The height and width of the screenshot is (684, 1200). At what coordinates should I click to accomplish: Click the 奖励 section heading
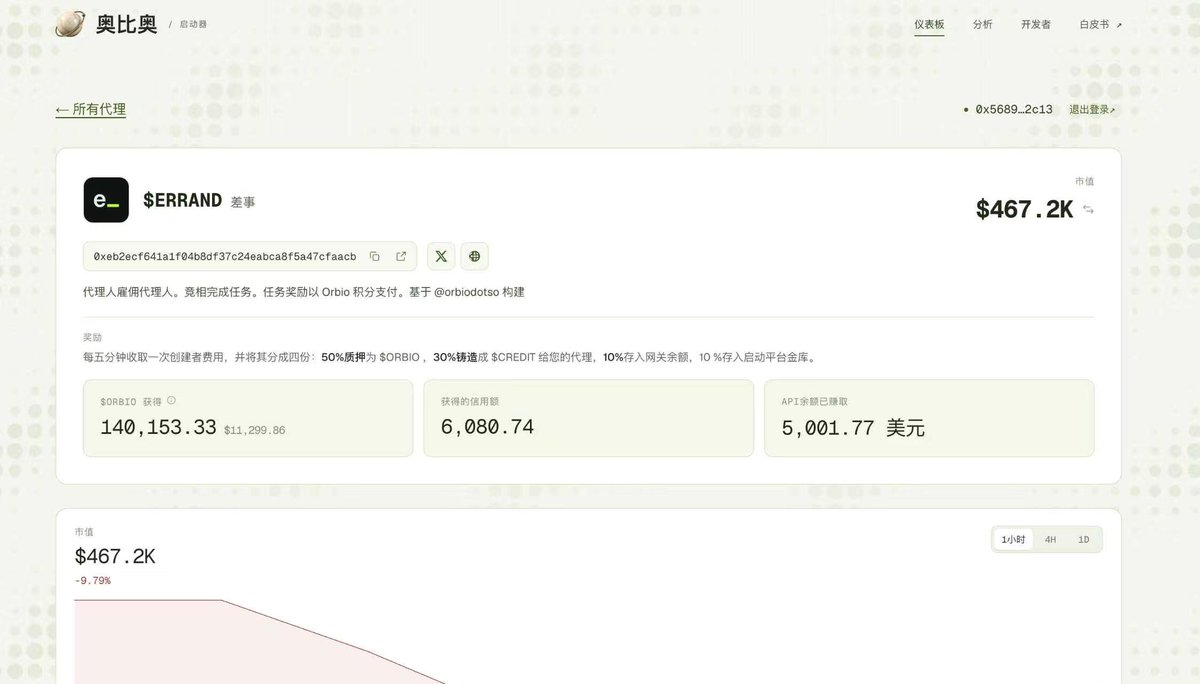point(93,337)
